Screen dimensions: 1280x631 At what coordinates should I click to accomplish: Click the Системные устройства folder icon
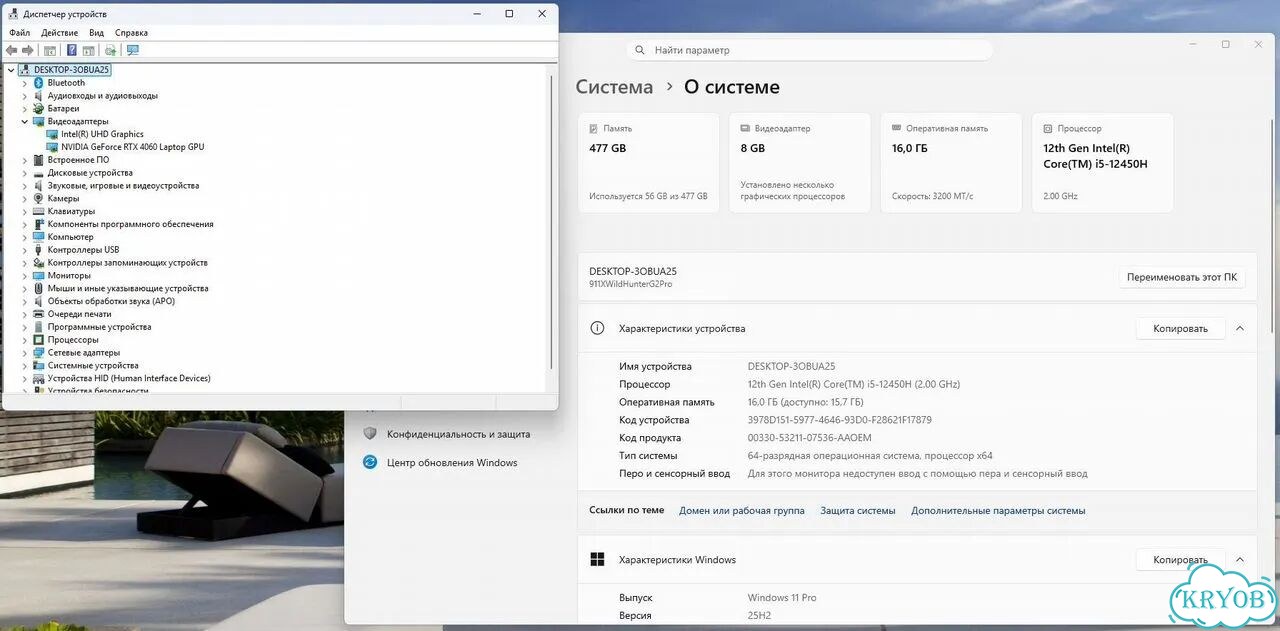coord(39,366)
